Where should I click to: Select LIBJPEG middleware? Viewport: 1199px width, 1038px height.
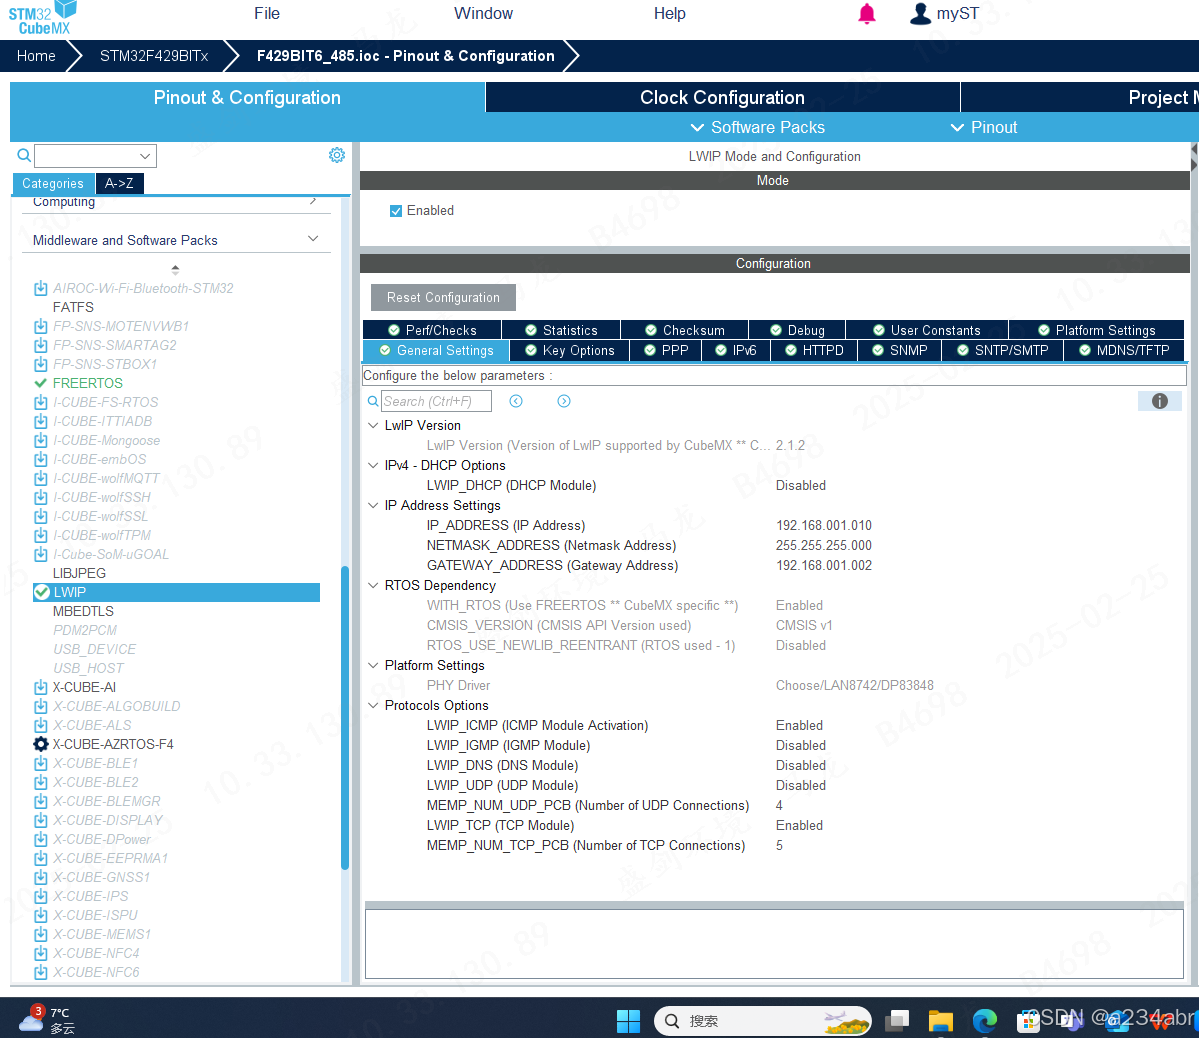pos(80,574)
